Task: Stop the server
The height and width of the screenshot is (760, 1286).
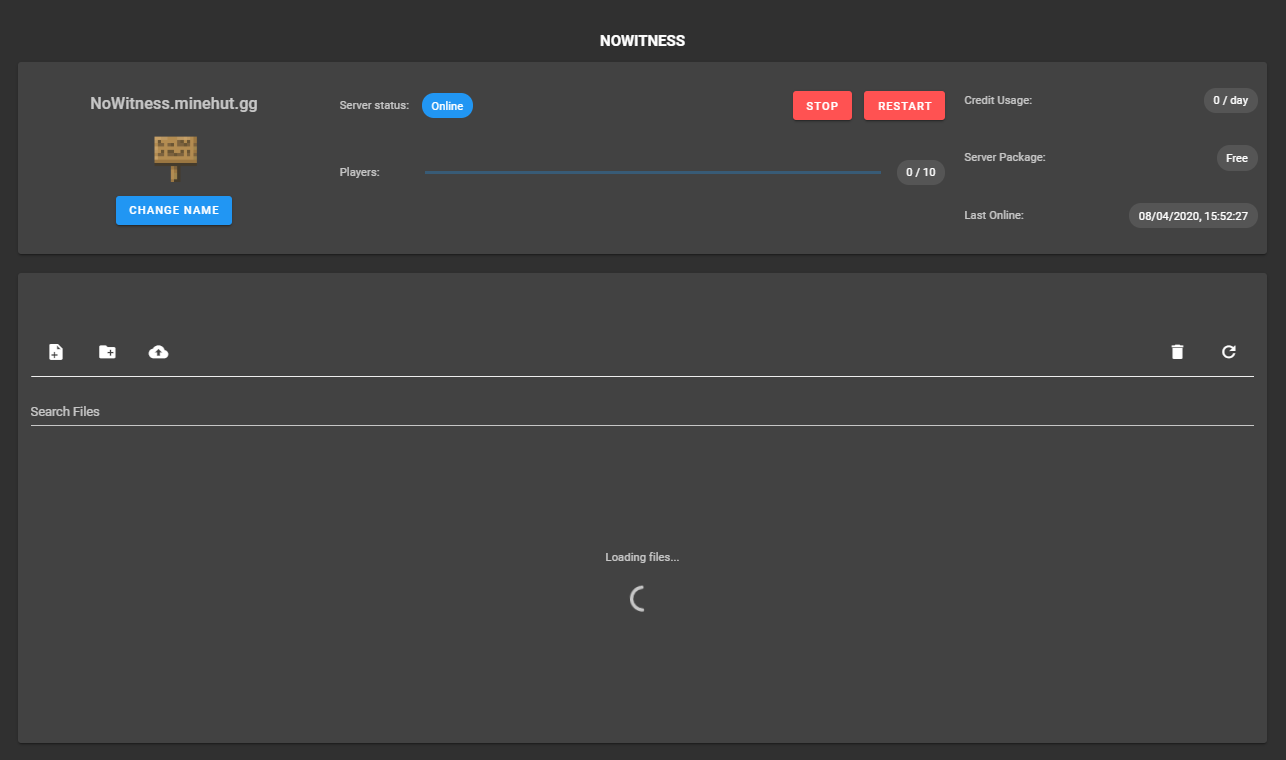Action: pyautogui.click(x=822, y=106)
